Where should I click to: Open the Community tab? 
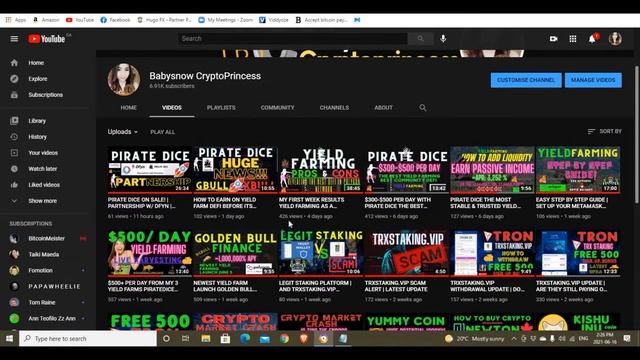click(278, 108)
